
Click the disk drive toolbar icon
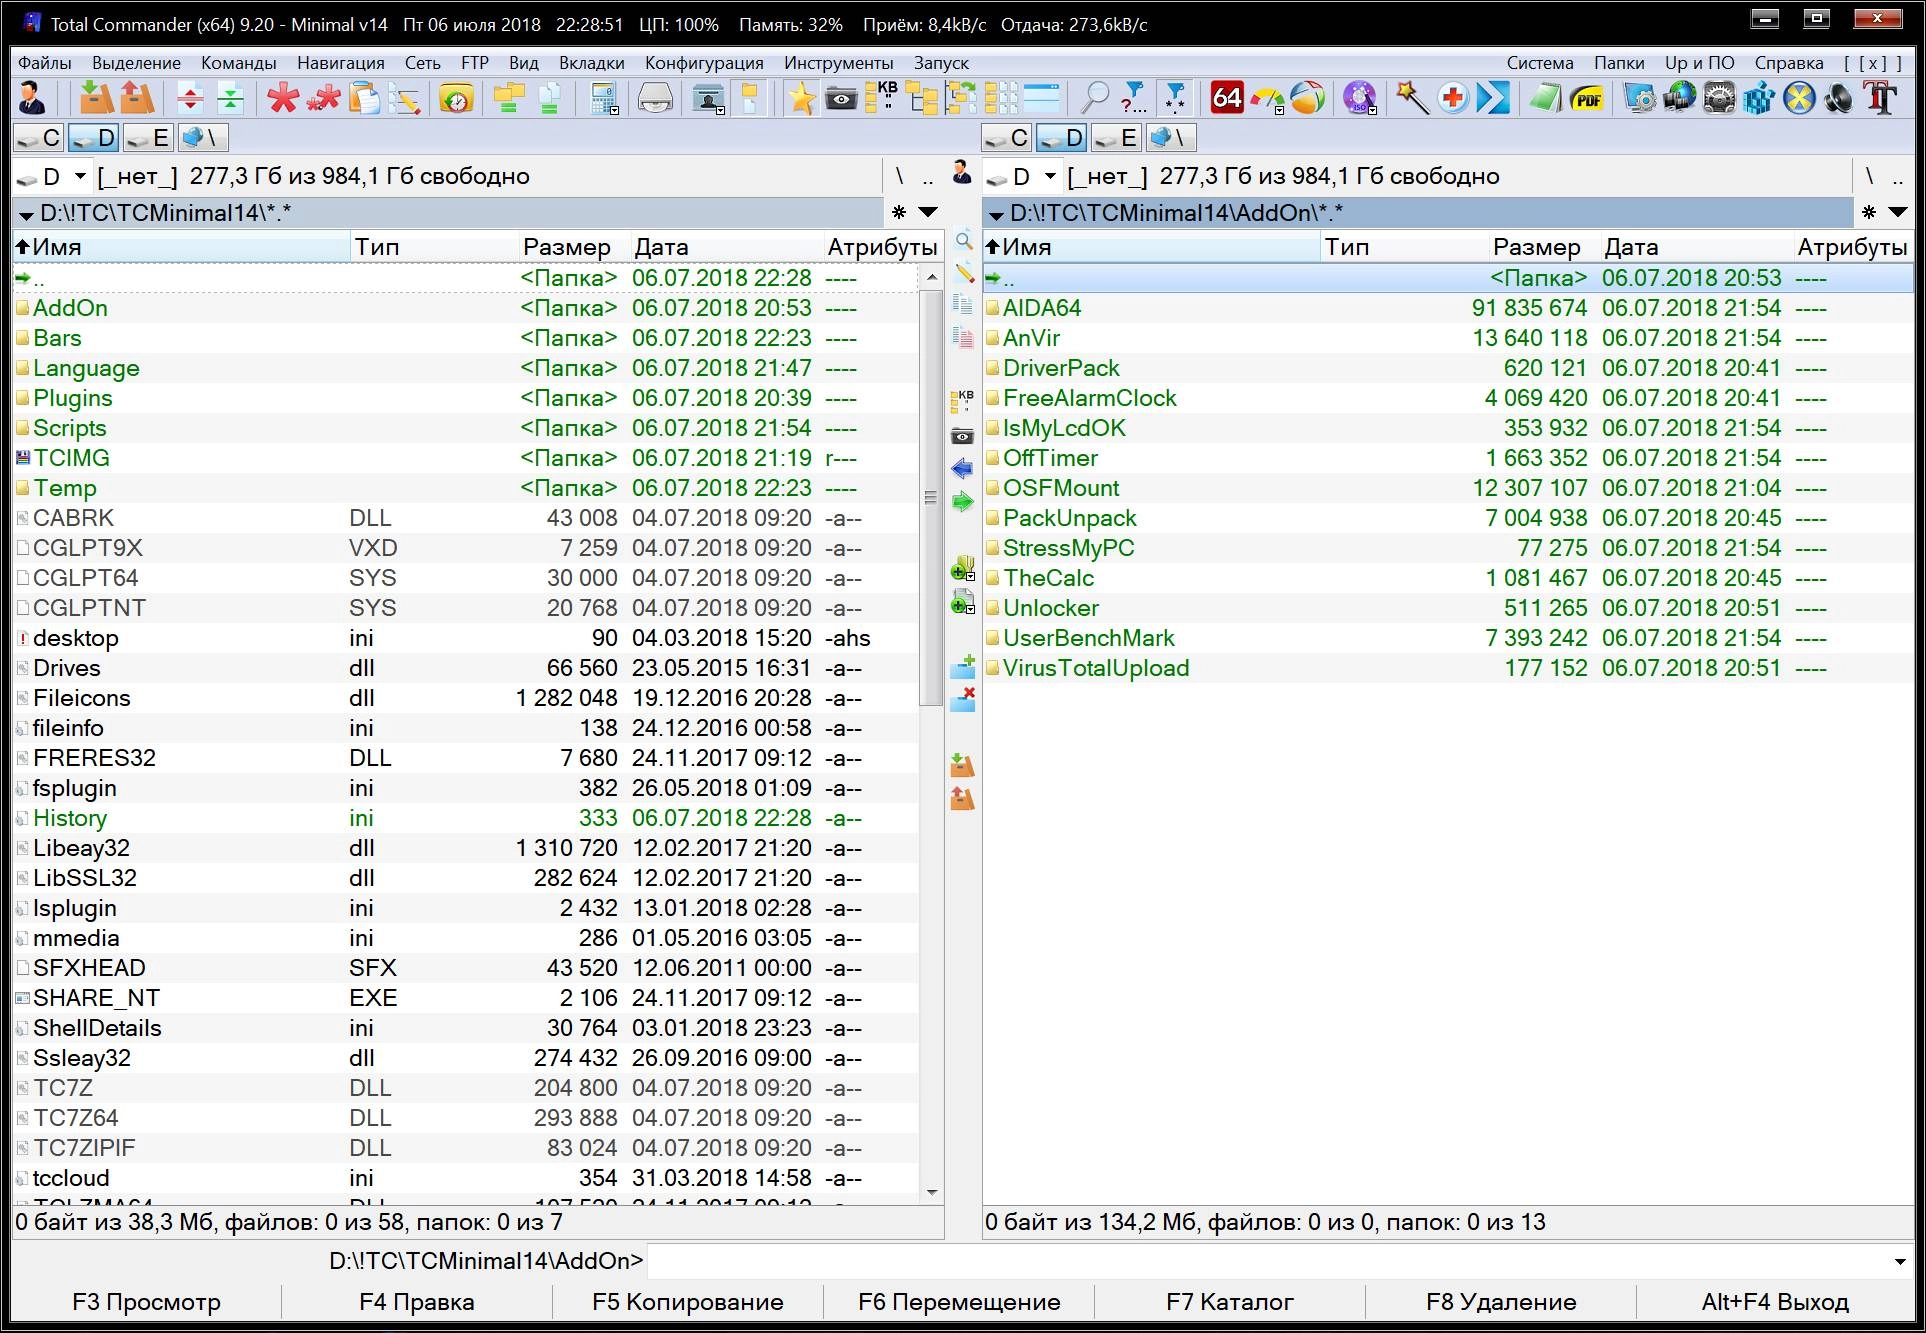[x=655, y=98]
